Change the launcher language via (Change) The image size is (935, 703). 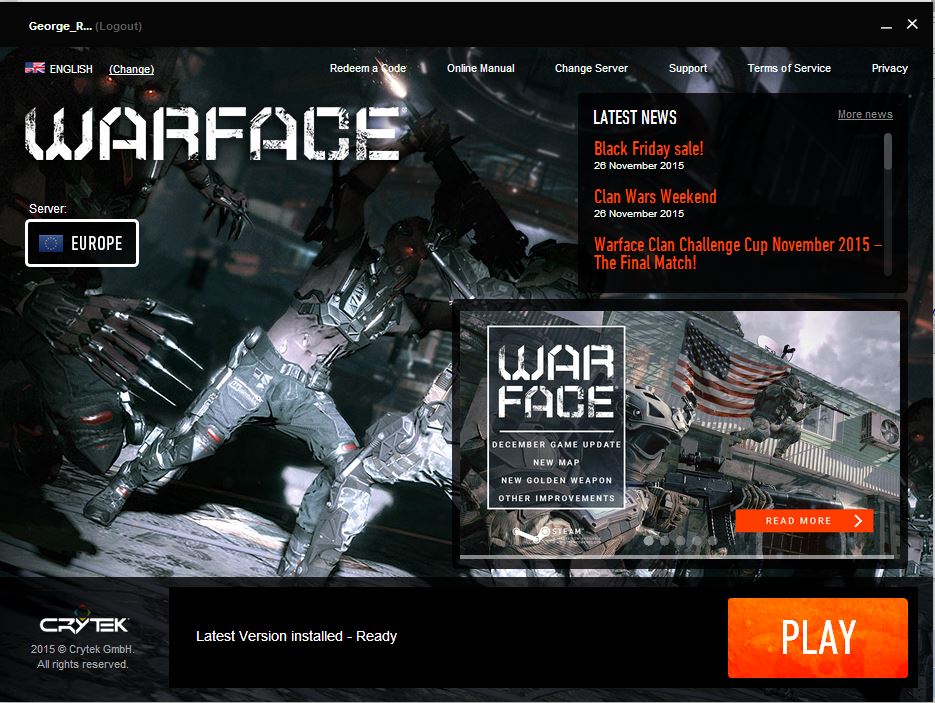tap(131, 69)
